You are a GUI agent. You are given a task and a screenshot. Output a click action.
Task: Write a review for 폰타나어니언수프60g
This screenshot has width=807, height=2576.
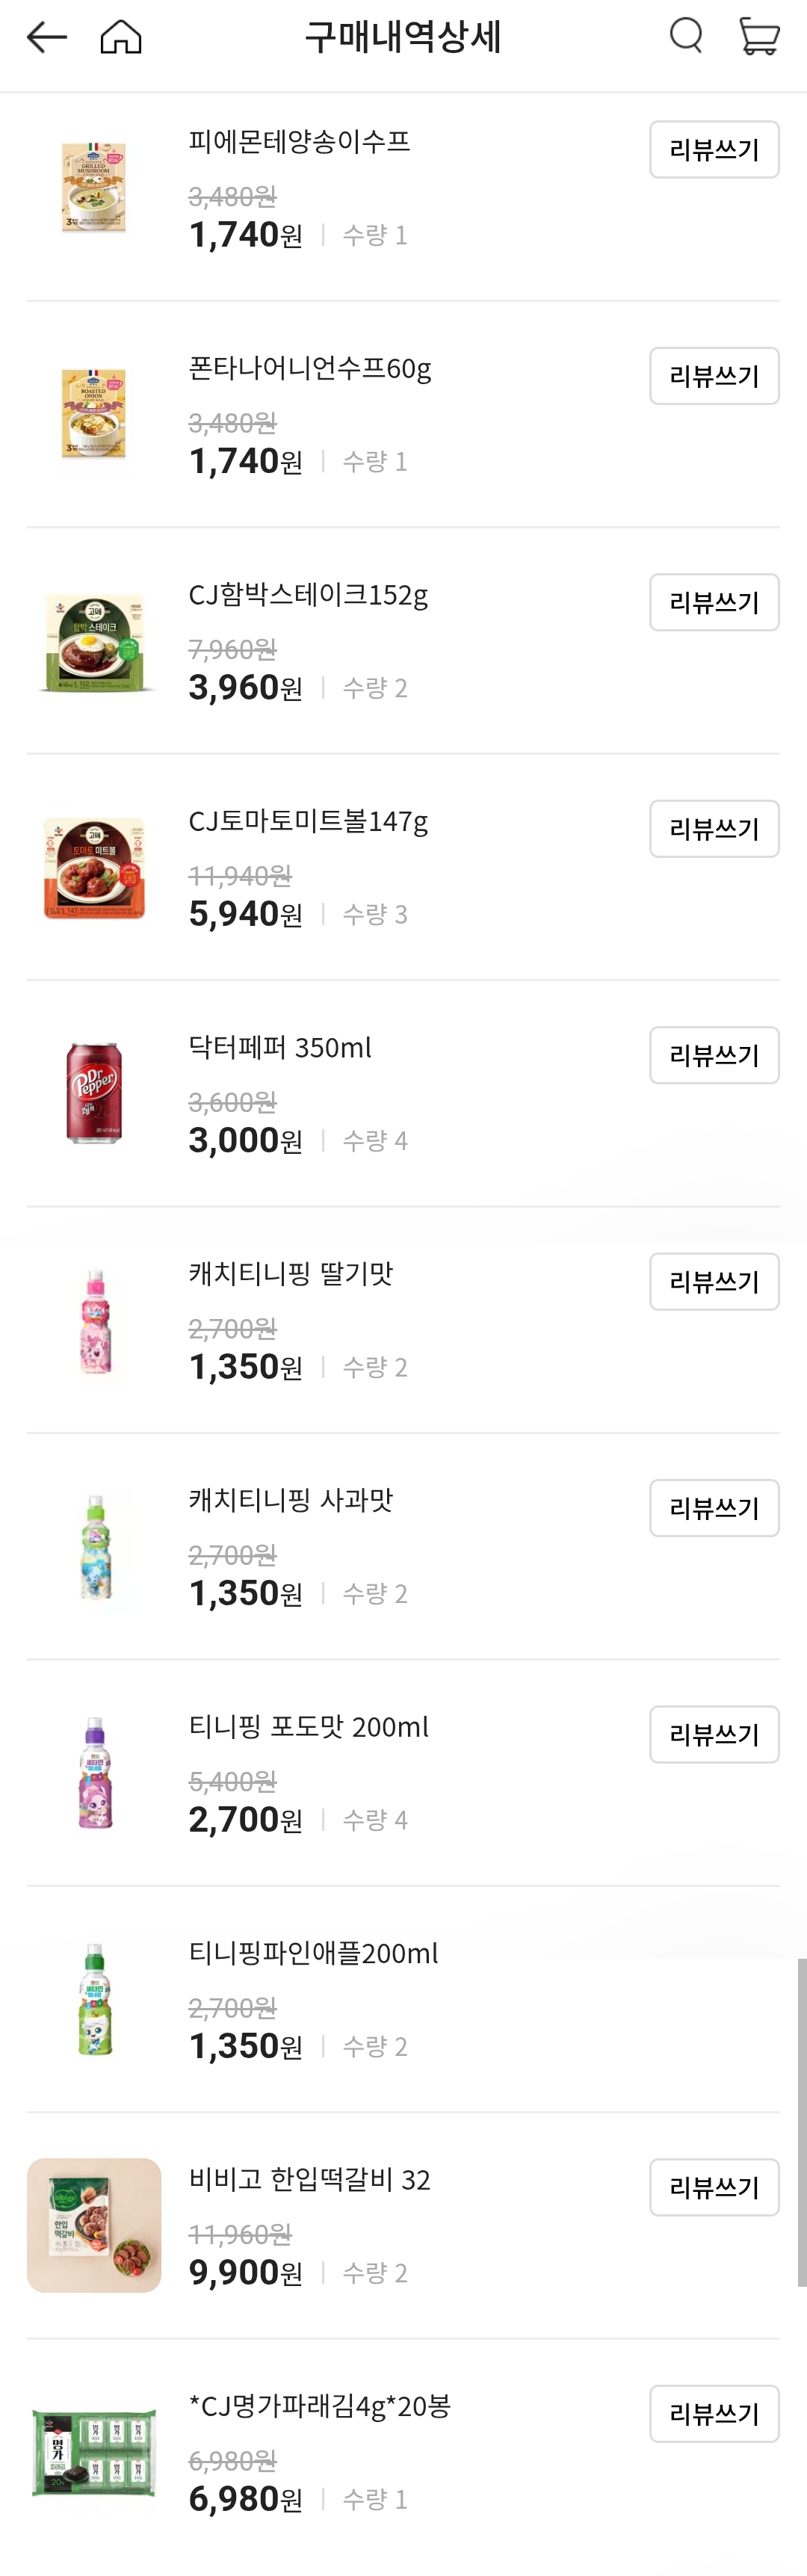tap(714, 376)
